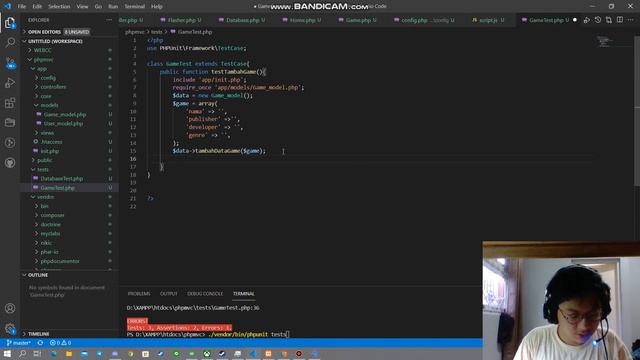Open the Source Control view

click(10, 63)
